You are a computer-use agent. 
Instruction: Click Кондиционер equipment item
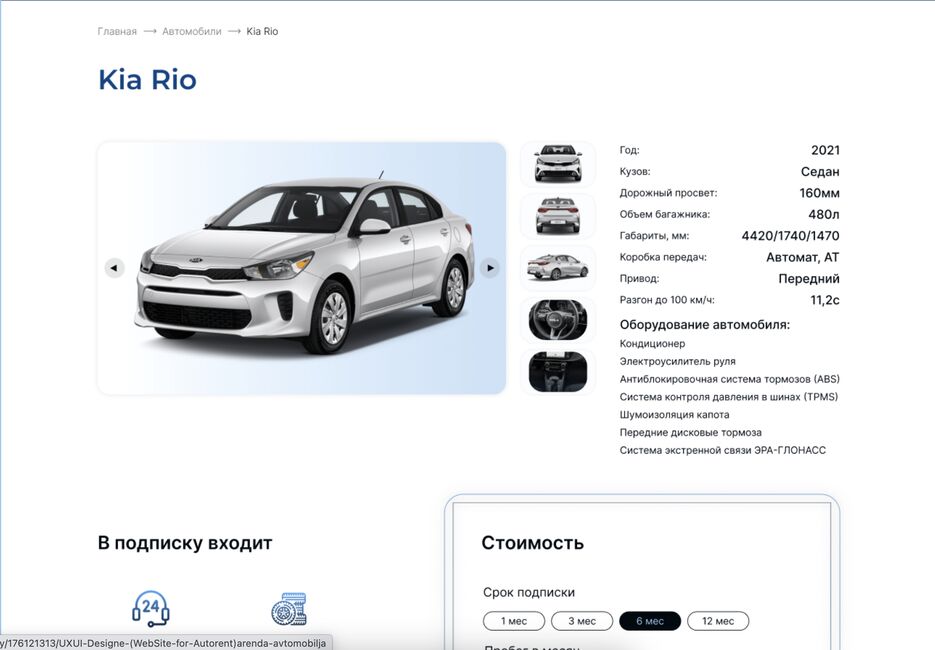click(x=652, y=343)
